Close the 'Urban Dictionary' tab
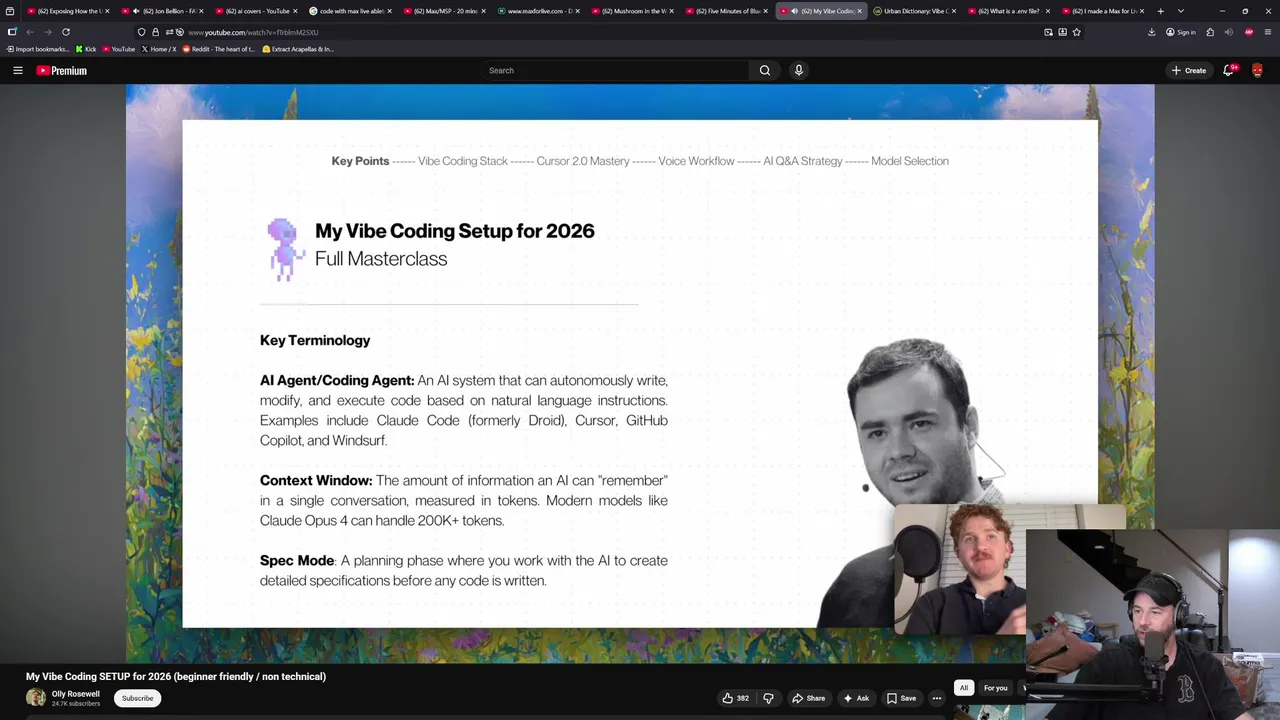 [954, 11]
